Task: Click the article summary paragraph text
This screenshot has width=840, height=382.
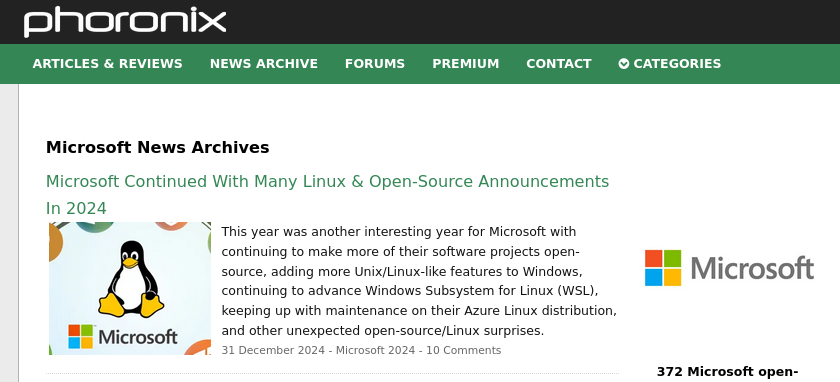Action: click(x=419, y=281)
